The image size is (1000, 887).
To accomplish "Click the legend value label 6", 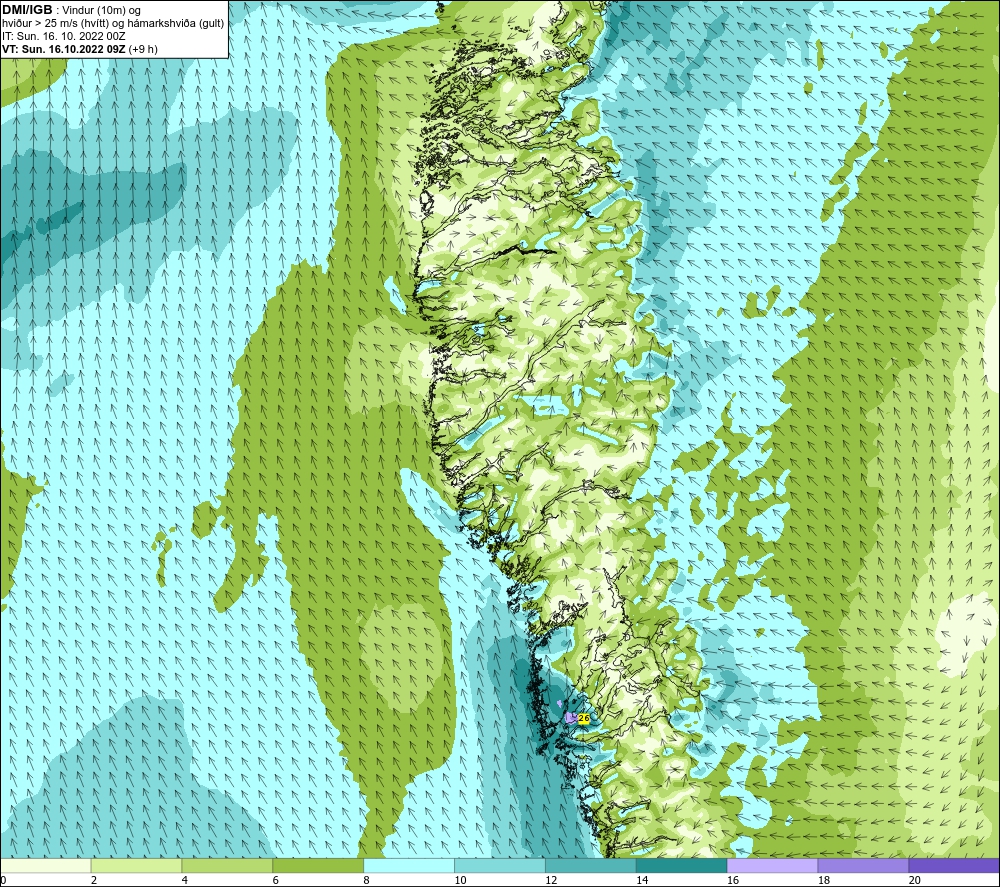I will tap(276, 881).
